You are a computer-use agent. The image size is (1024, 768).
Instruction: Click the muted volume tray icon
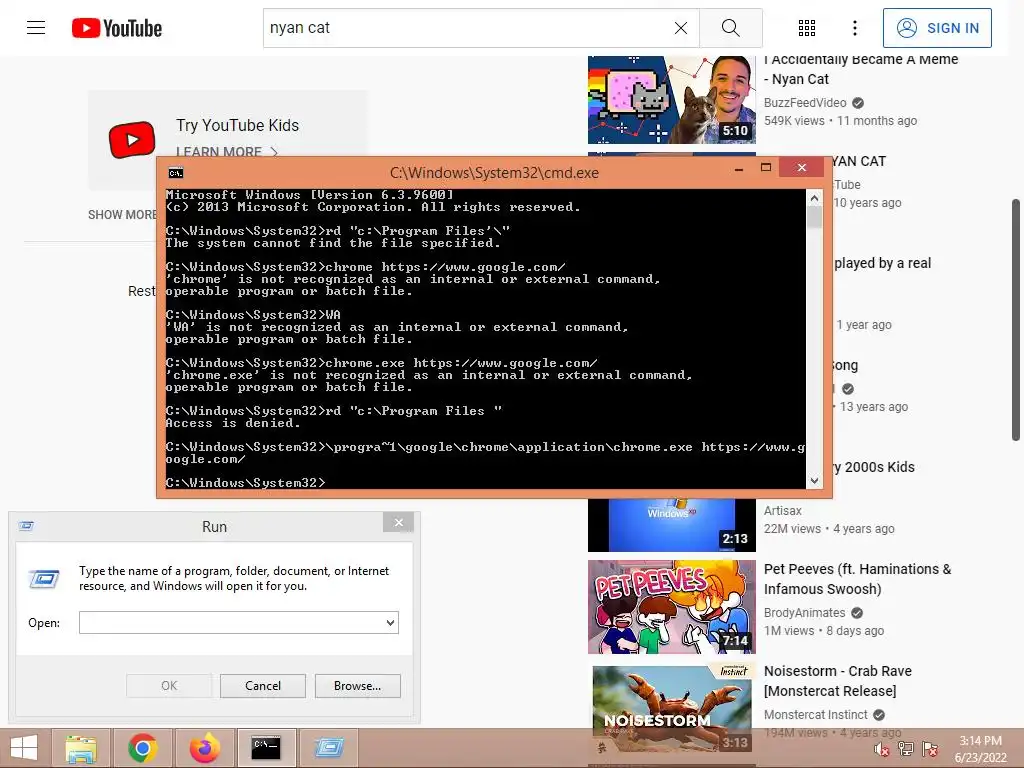tap(882, 749)
